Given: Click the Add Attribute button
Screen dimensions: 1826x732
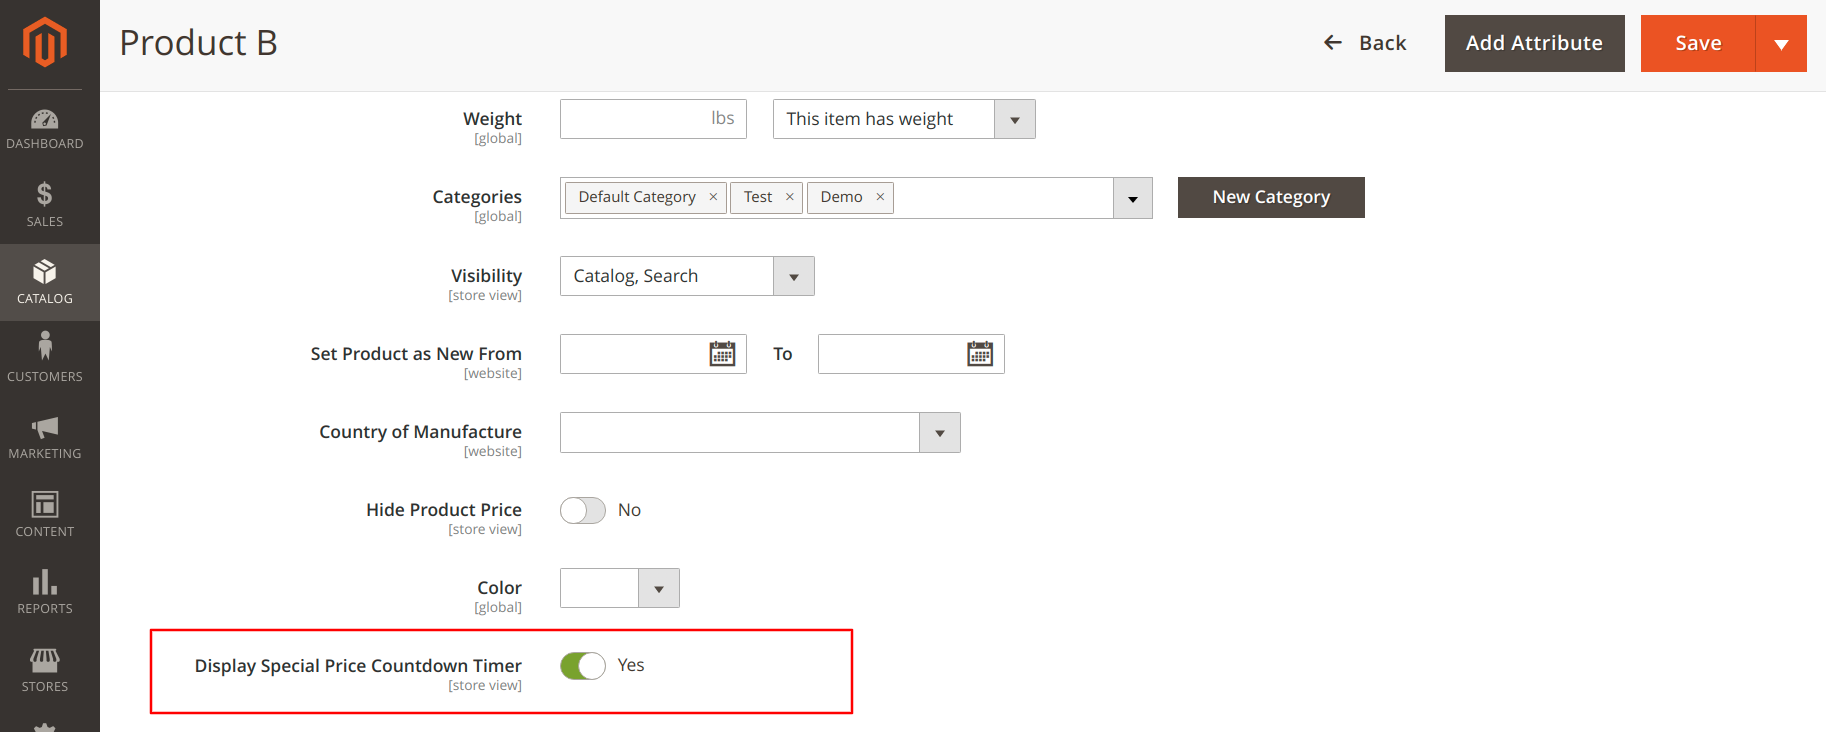Looking at the screenshot, I should (1534, 44).
